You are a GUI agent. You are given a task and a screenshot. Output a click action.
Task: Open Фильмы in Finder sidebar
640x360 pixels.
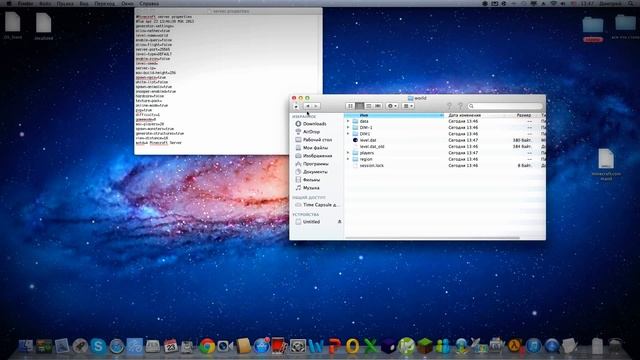pyautogui.click(x=311, y=180)
